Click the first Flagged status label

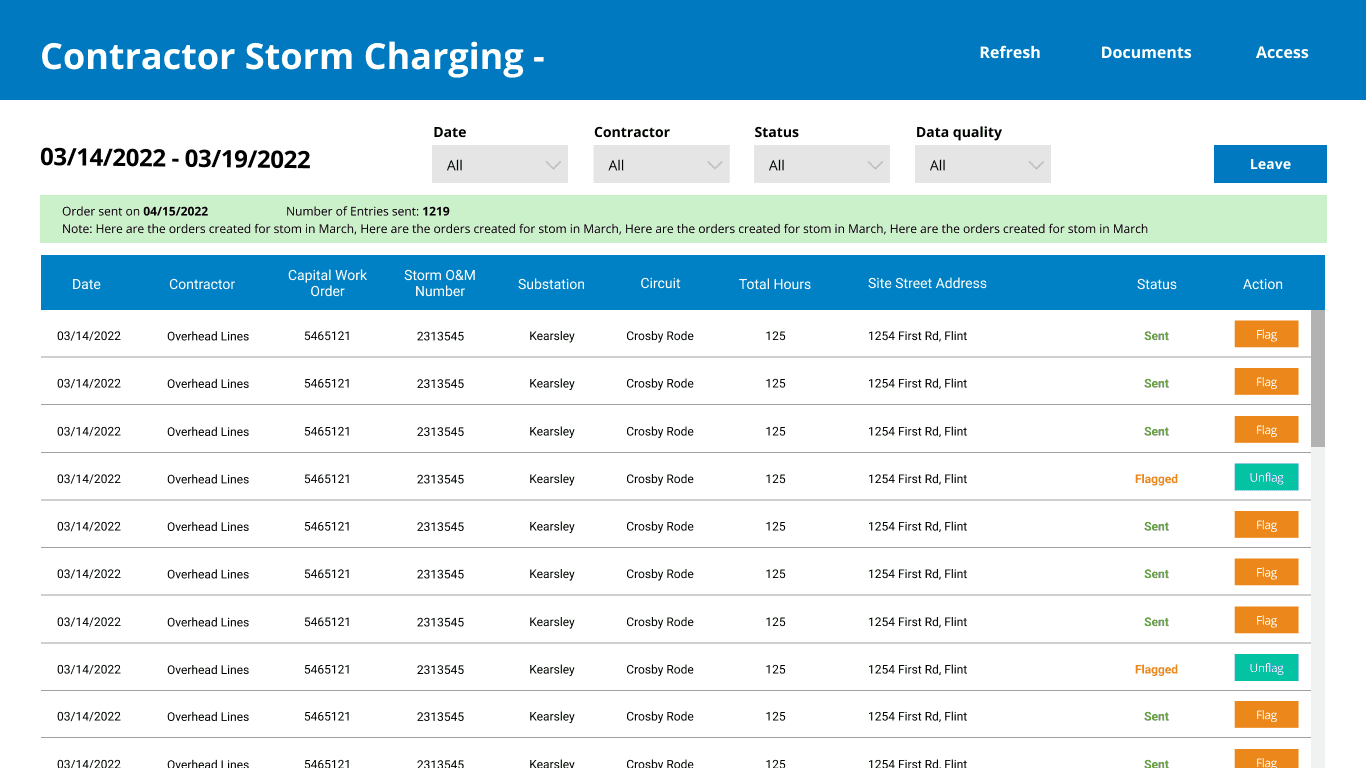pos(1156,479)
